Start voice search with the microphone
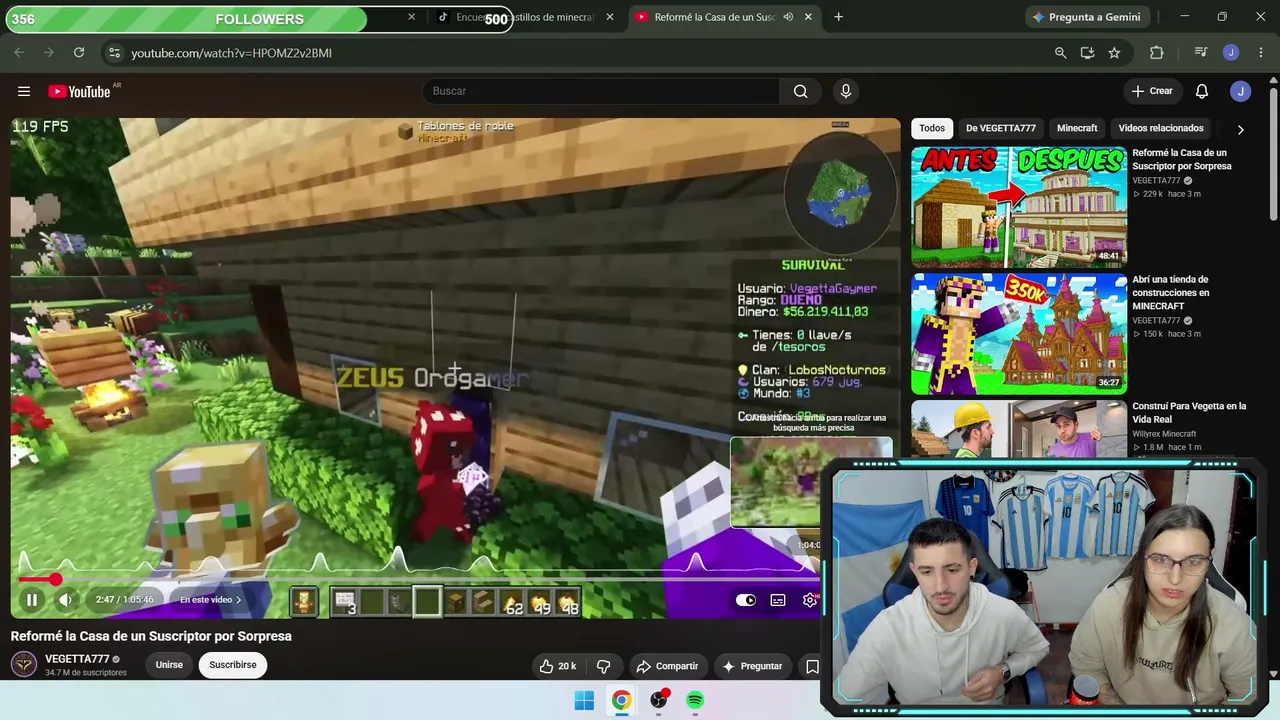 (846, 91)
